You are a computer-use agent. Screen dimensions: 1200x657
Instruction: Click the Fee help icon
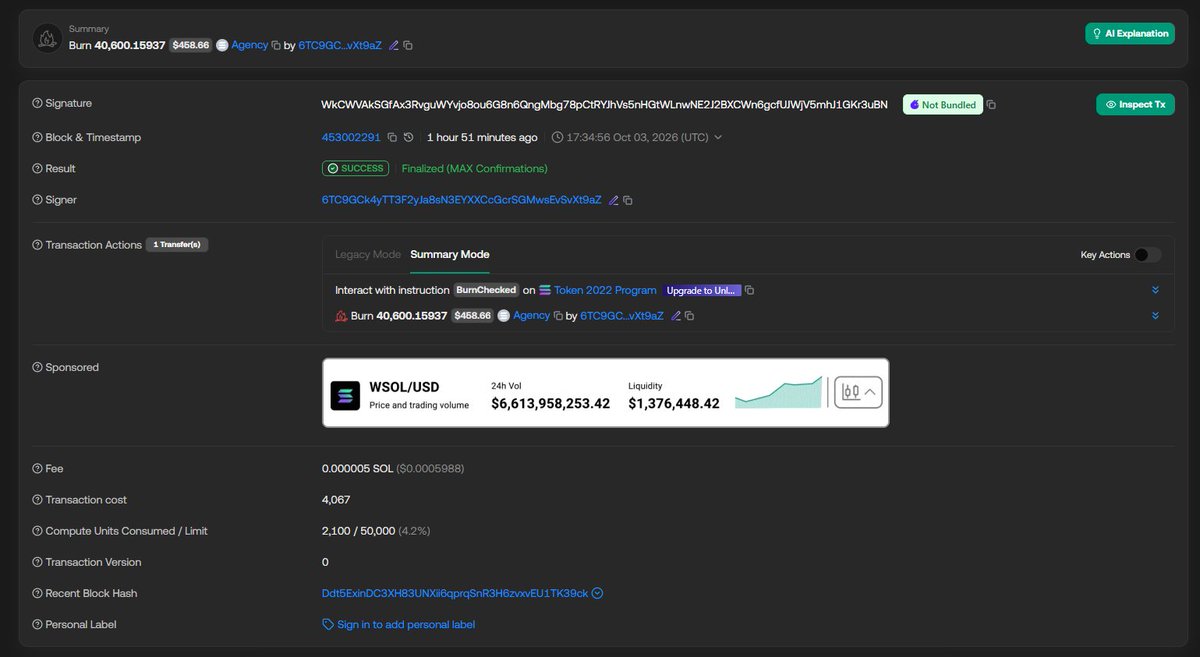pyautogui.click(x=37, y=468)
